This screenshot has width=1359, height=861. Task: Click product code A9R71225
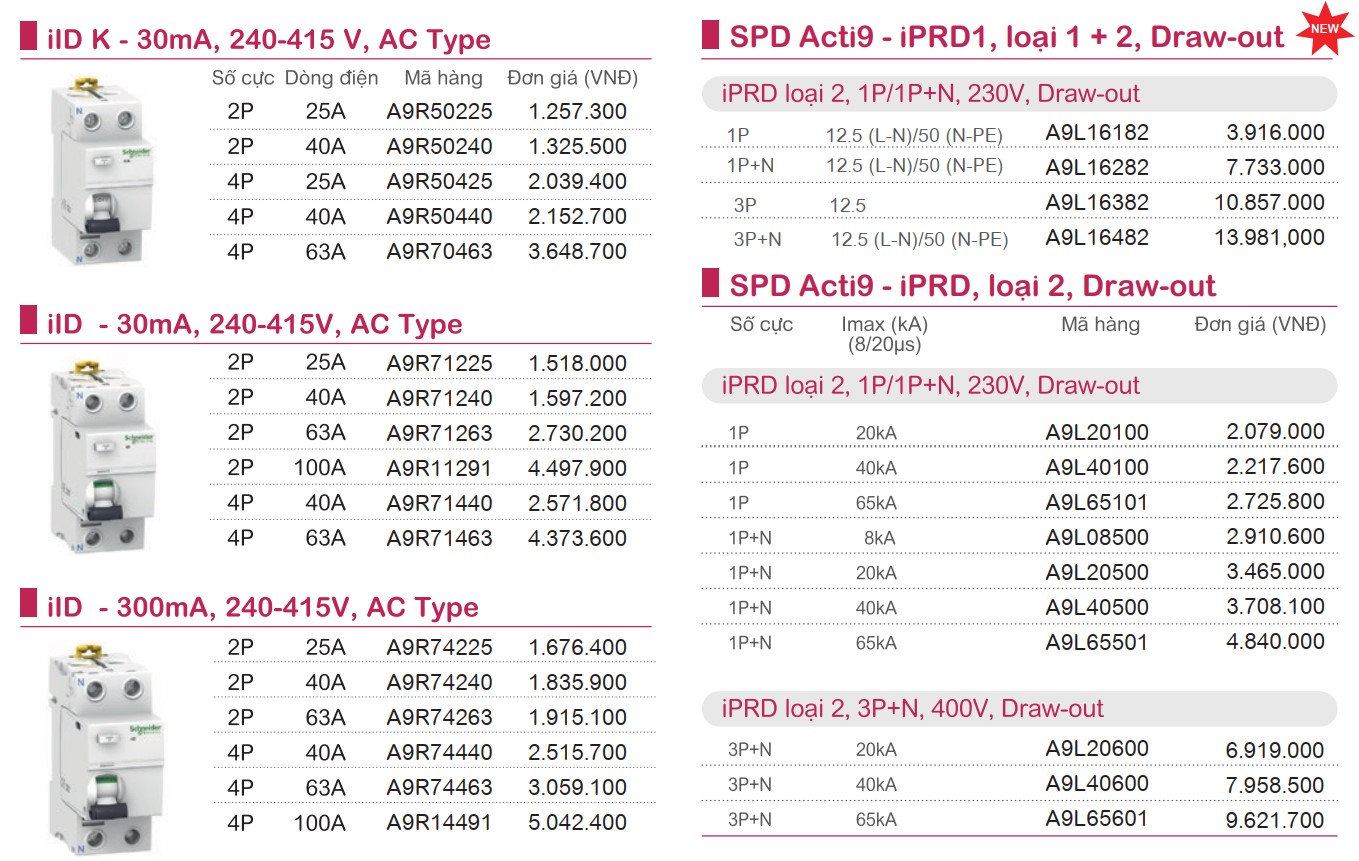point(440,364)
